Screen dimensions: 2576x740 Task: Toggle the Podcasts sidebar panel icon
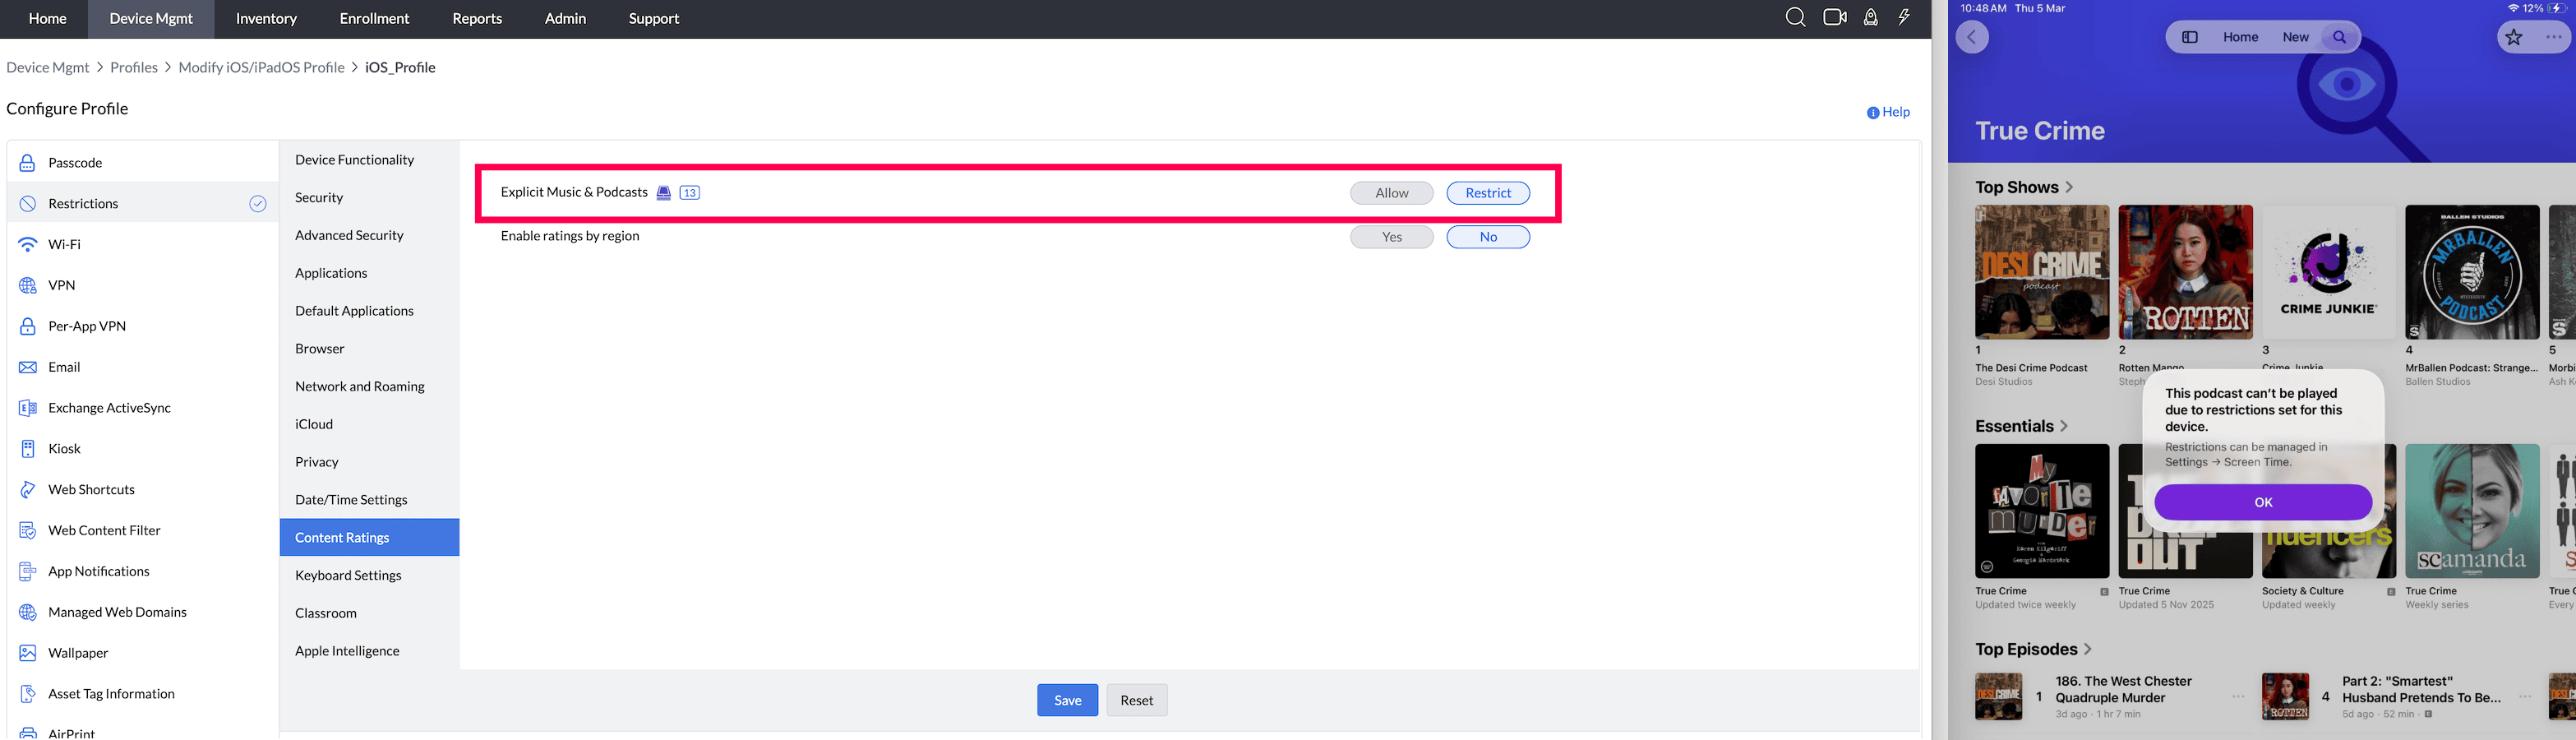click(2189, 37)
